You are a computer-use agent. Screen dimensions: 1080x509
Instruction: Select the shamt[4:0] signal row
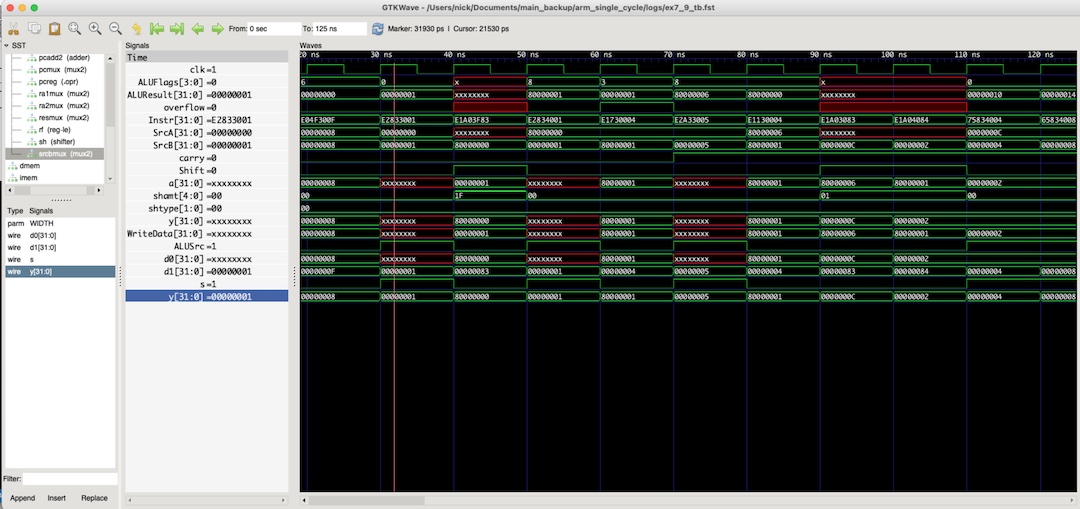(207, 196)
